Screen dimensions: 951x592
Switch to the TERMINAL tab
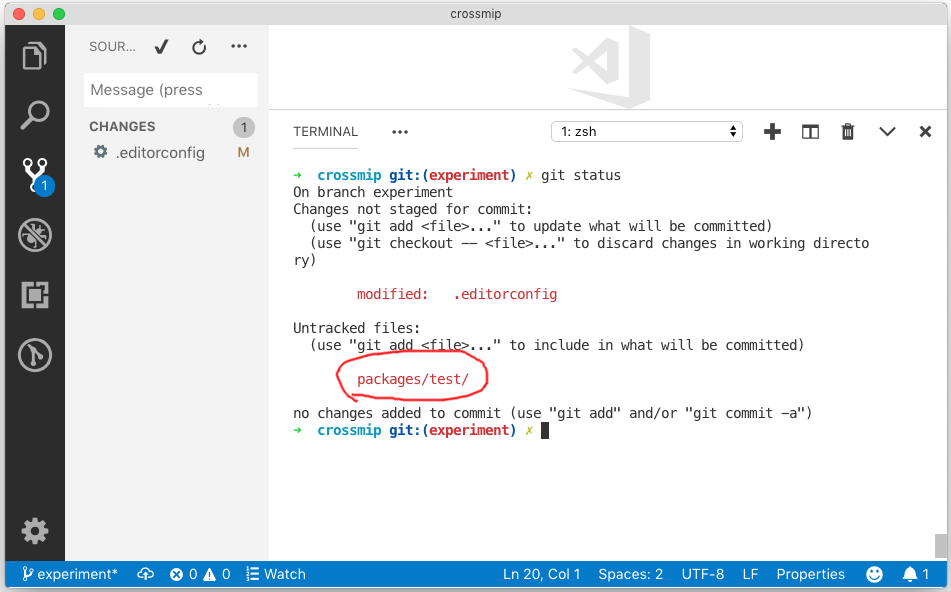click(x=325, y=131)
